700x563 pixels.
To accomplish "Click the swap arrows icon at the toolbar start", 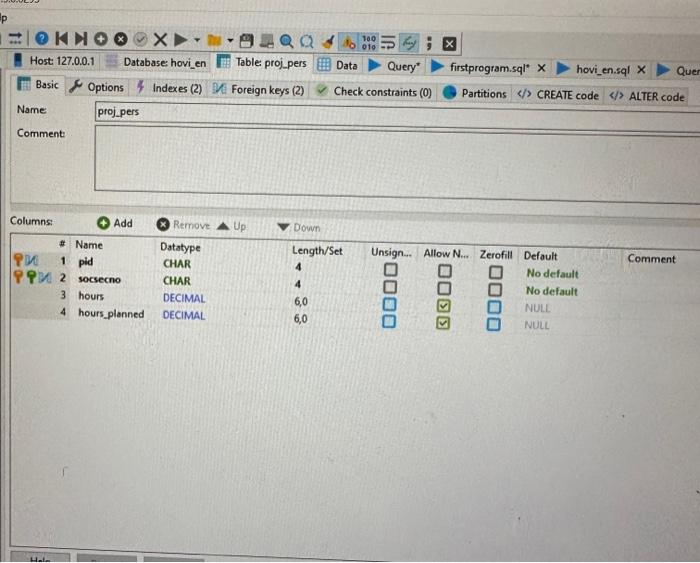I will click(16, 38).
